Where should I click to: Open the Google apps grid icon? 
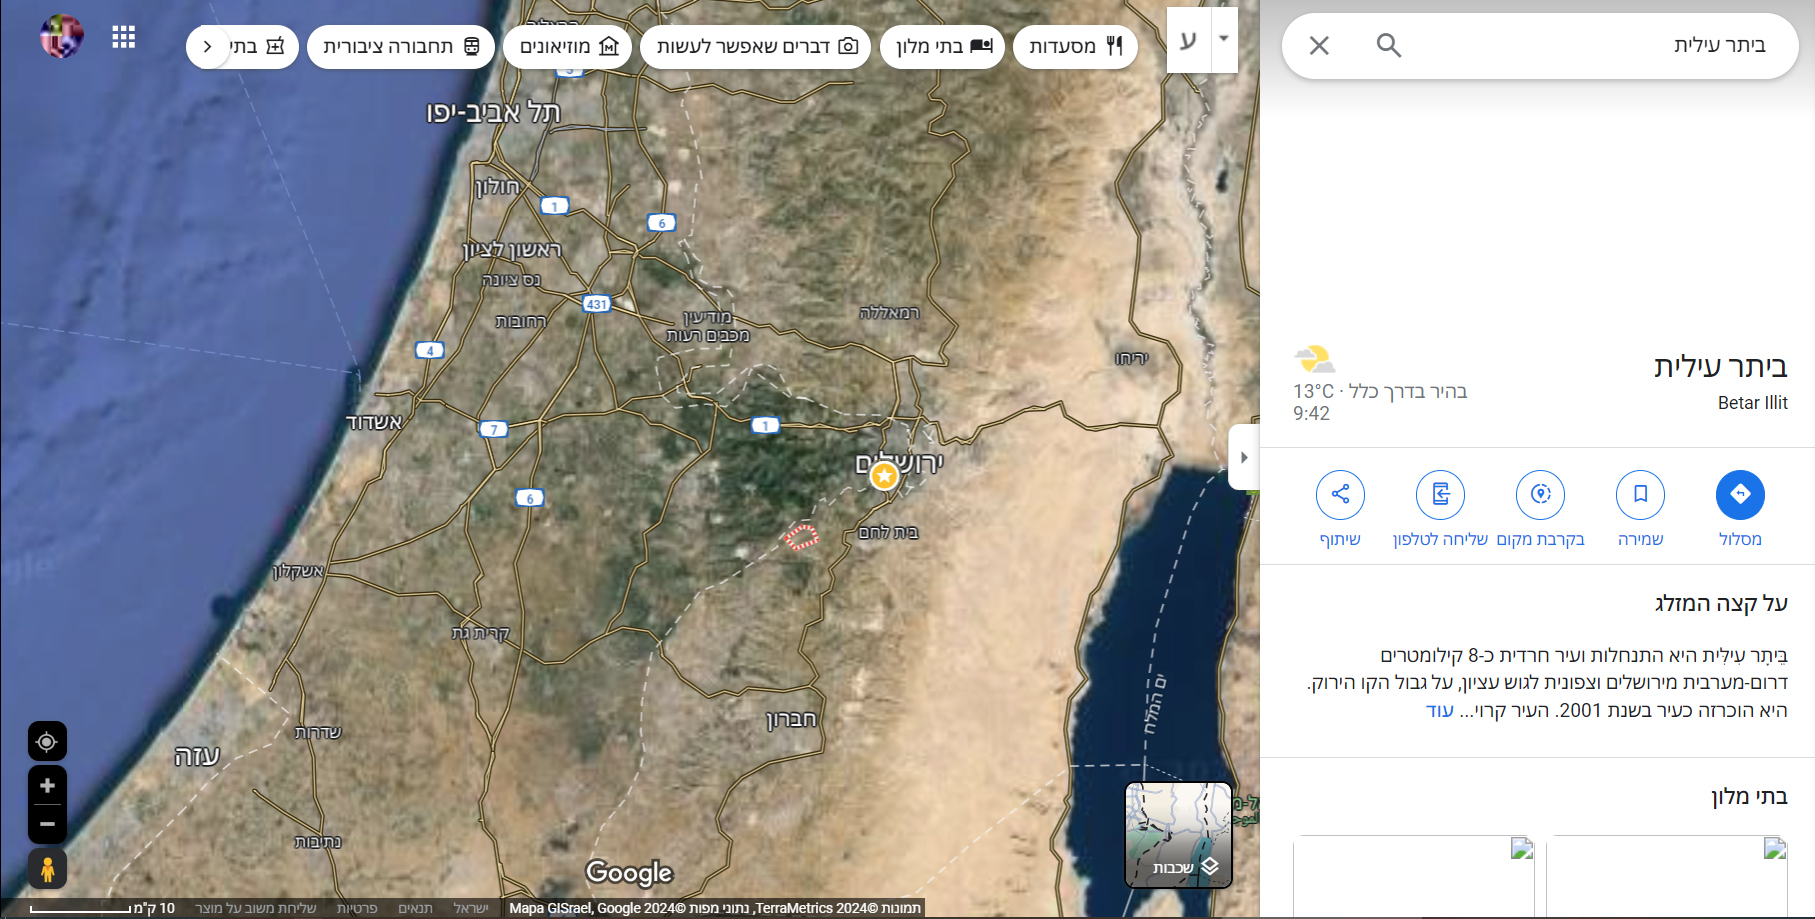tap(124, 36)
